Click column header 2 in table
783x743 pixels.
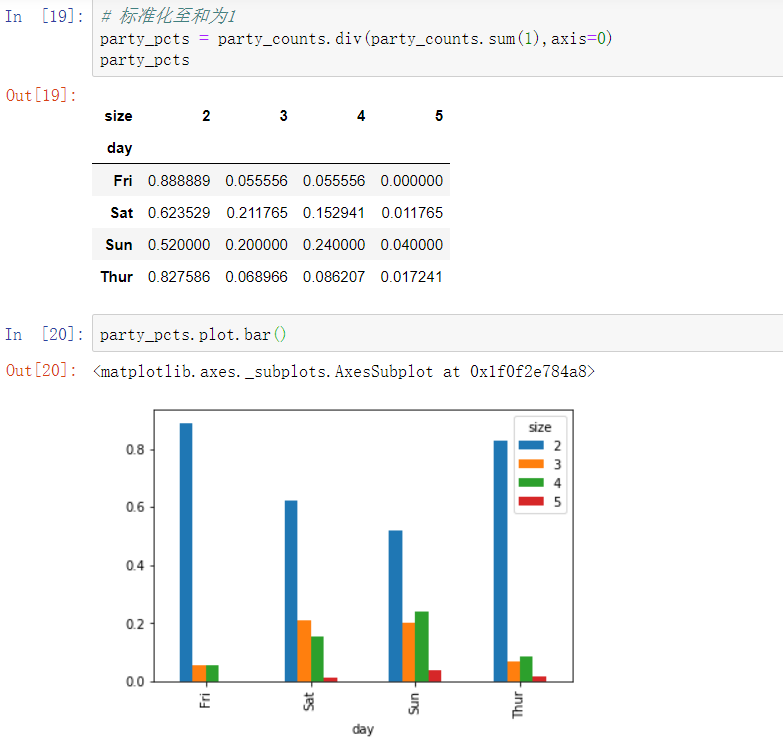point(206,116)
